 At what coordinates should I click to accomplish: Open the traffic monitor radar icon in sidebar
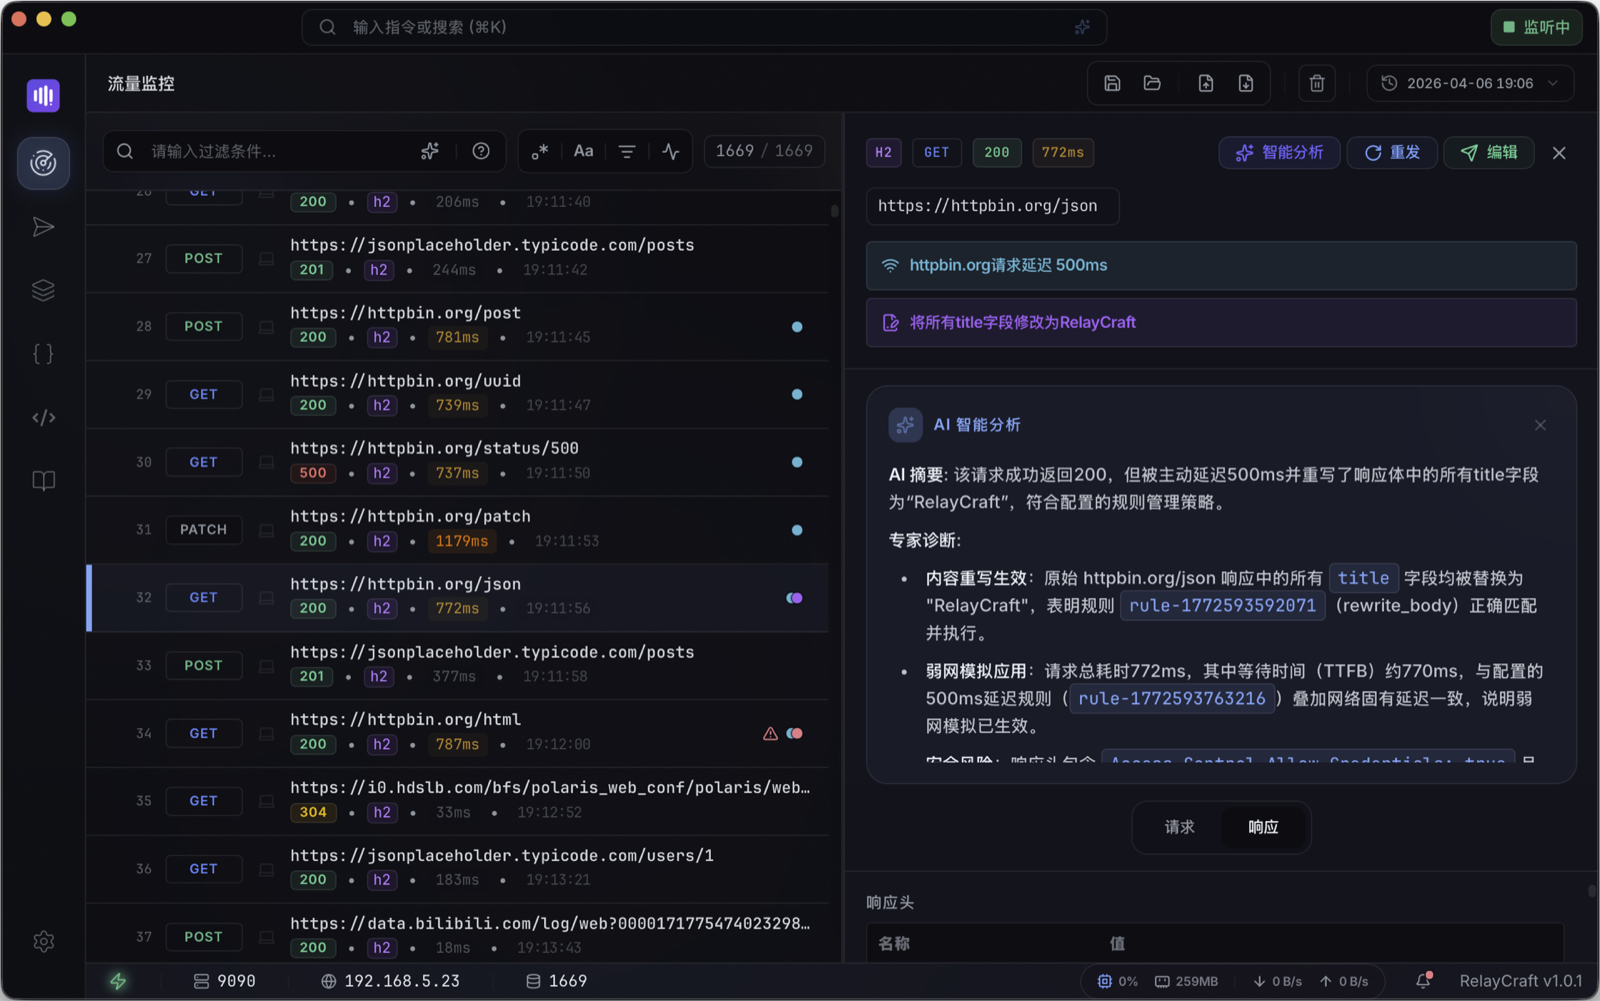(43, 163)
